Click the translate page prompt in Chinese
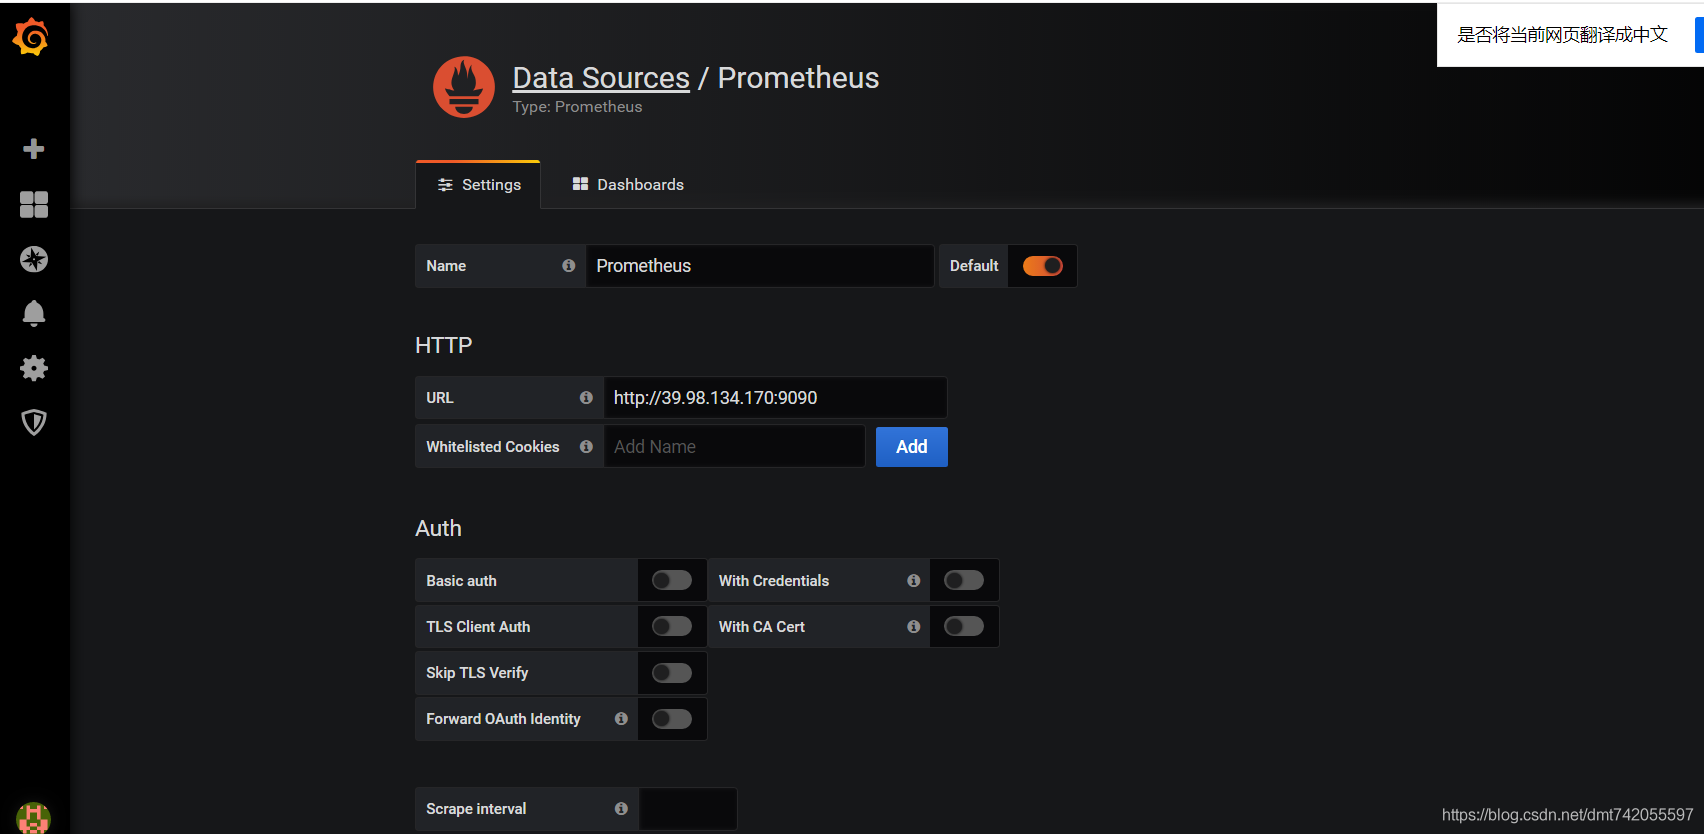 click(1562, 35)
